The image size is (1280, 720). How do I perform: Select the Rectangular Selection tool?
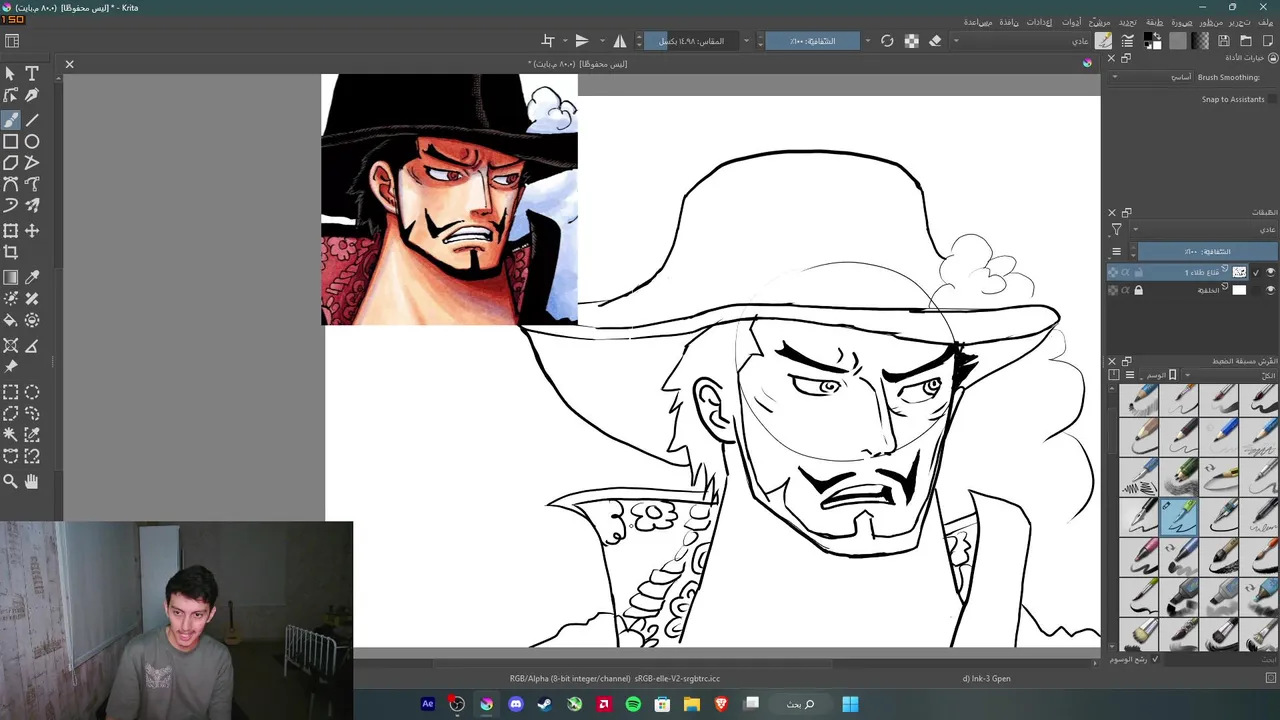click(10, 392)
